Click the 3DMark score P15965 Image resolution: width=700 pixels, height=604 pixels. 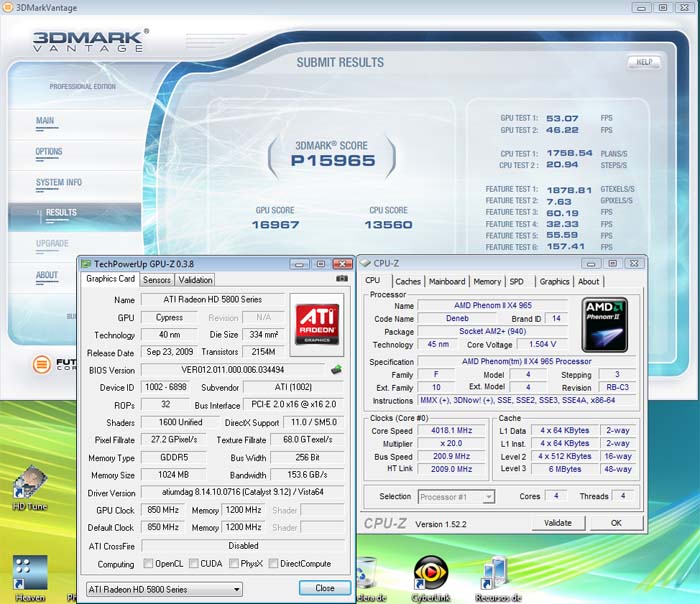click(x=333, y=161)
